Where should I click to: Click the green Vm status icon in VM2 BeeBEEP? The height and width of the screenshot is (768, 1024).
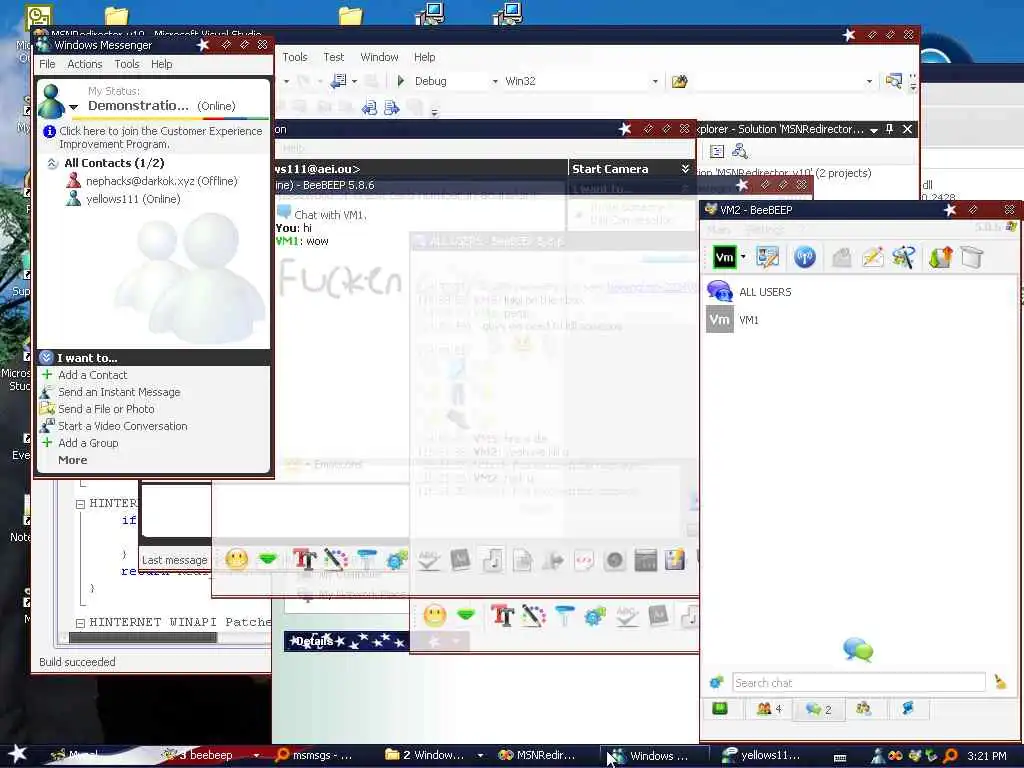[724, 257]
